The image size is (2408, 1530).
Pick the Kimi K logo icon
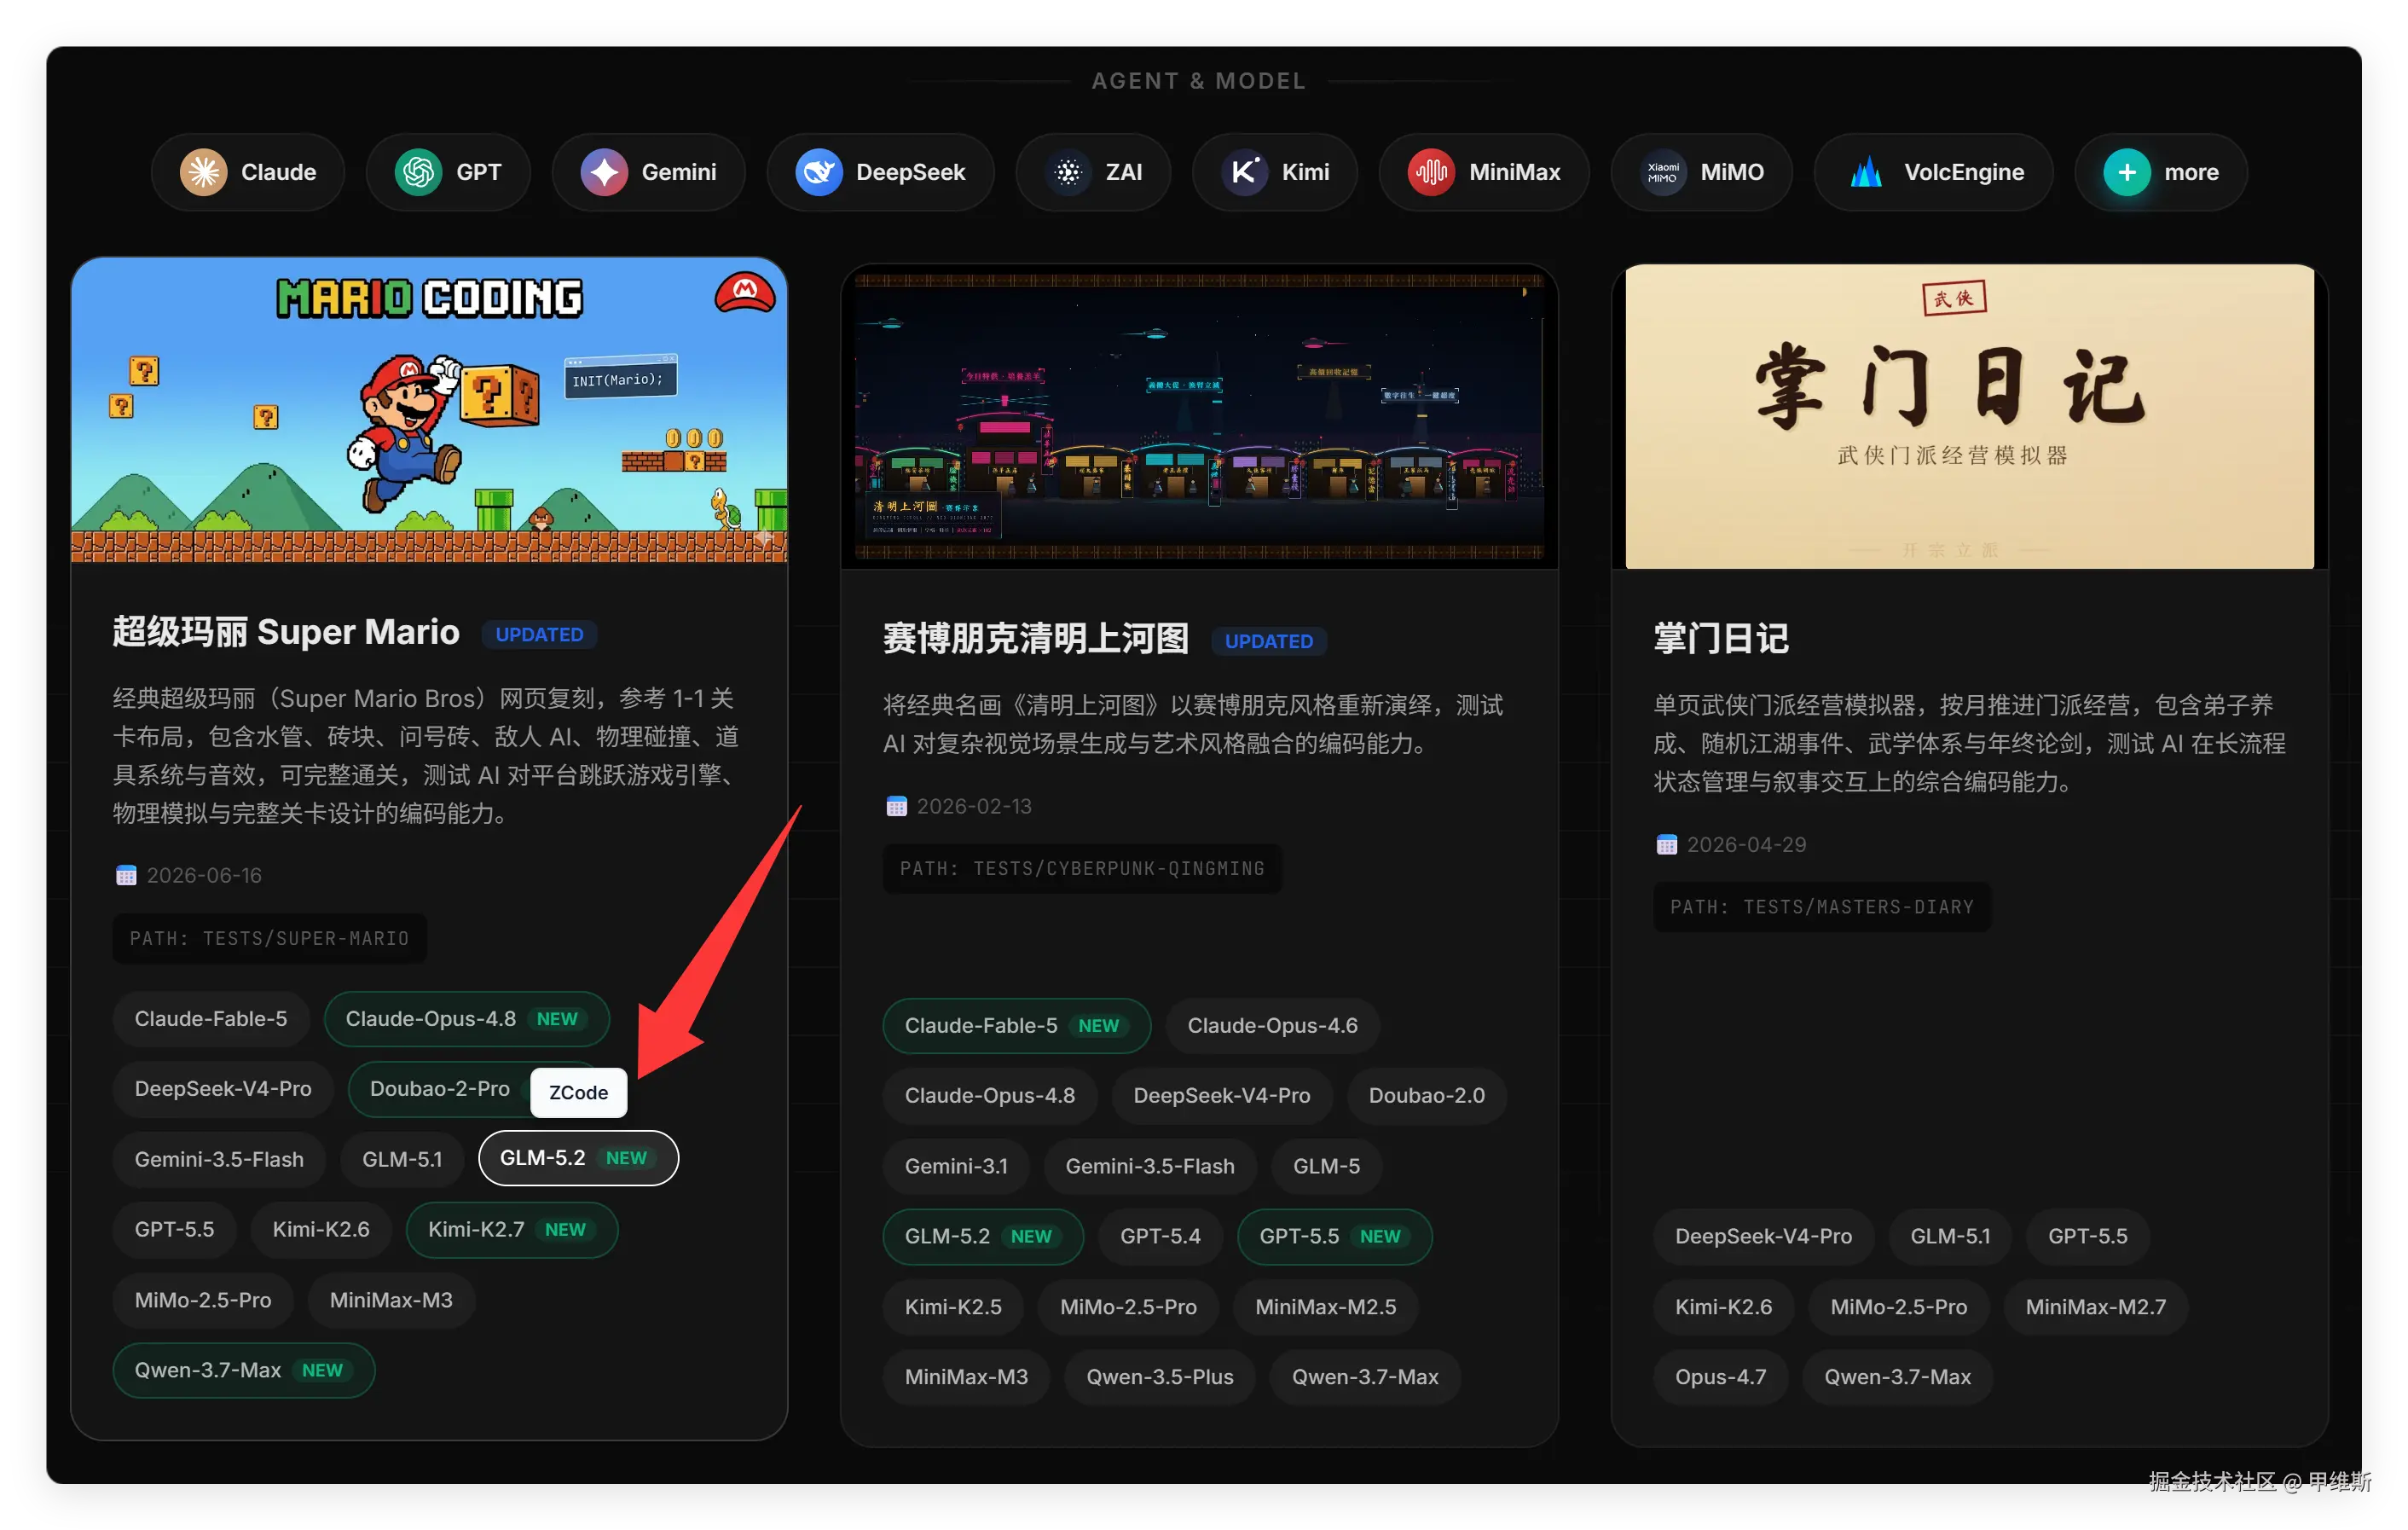(1245, 172)
